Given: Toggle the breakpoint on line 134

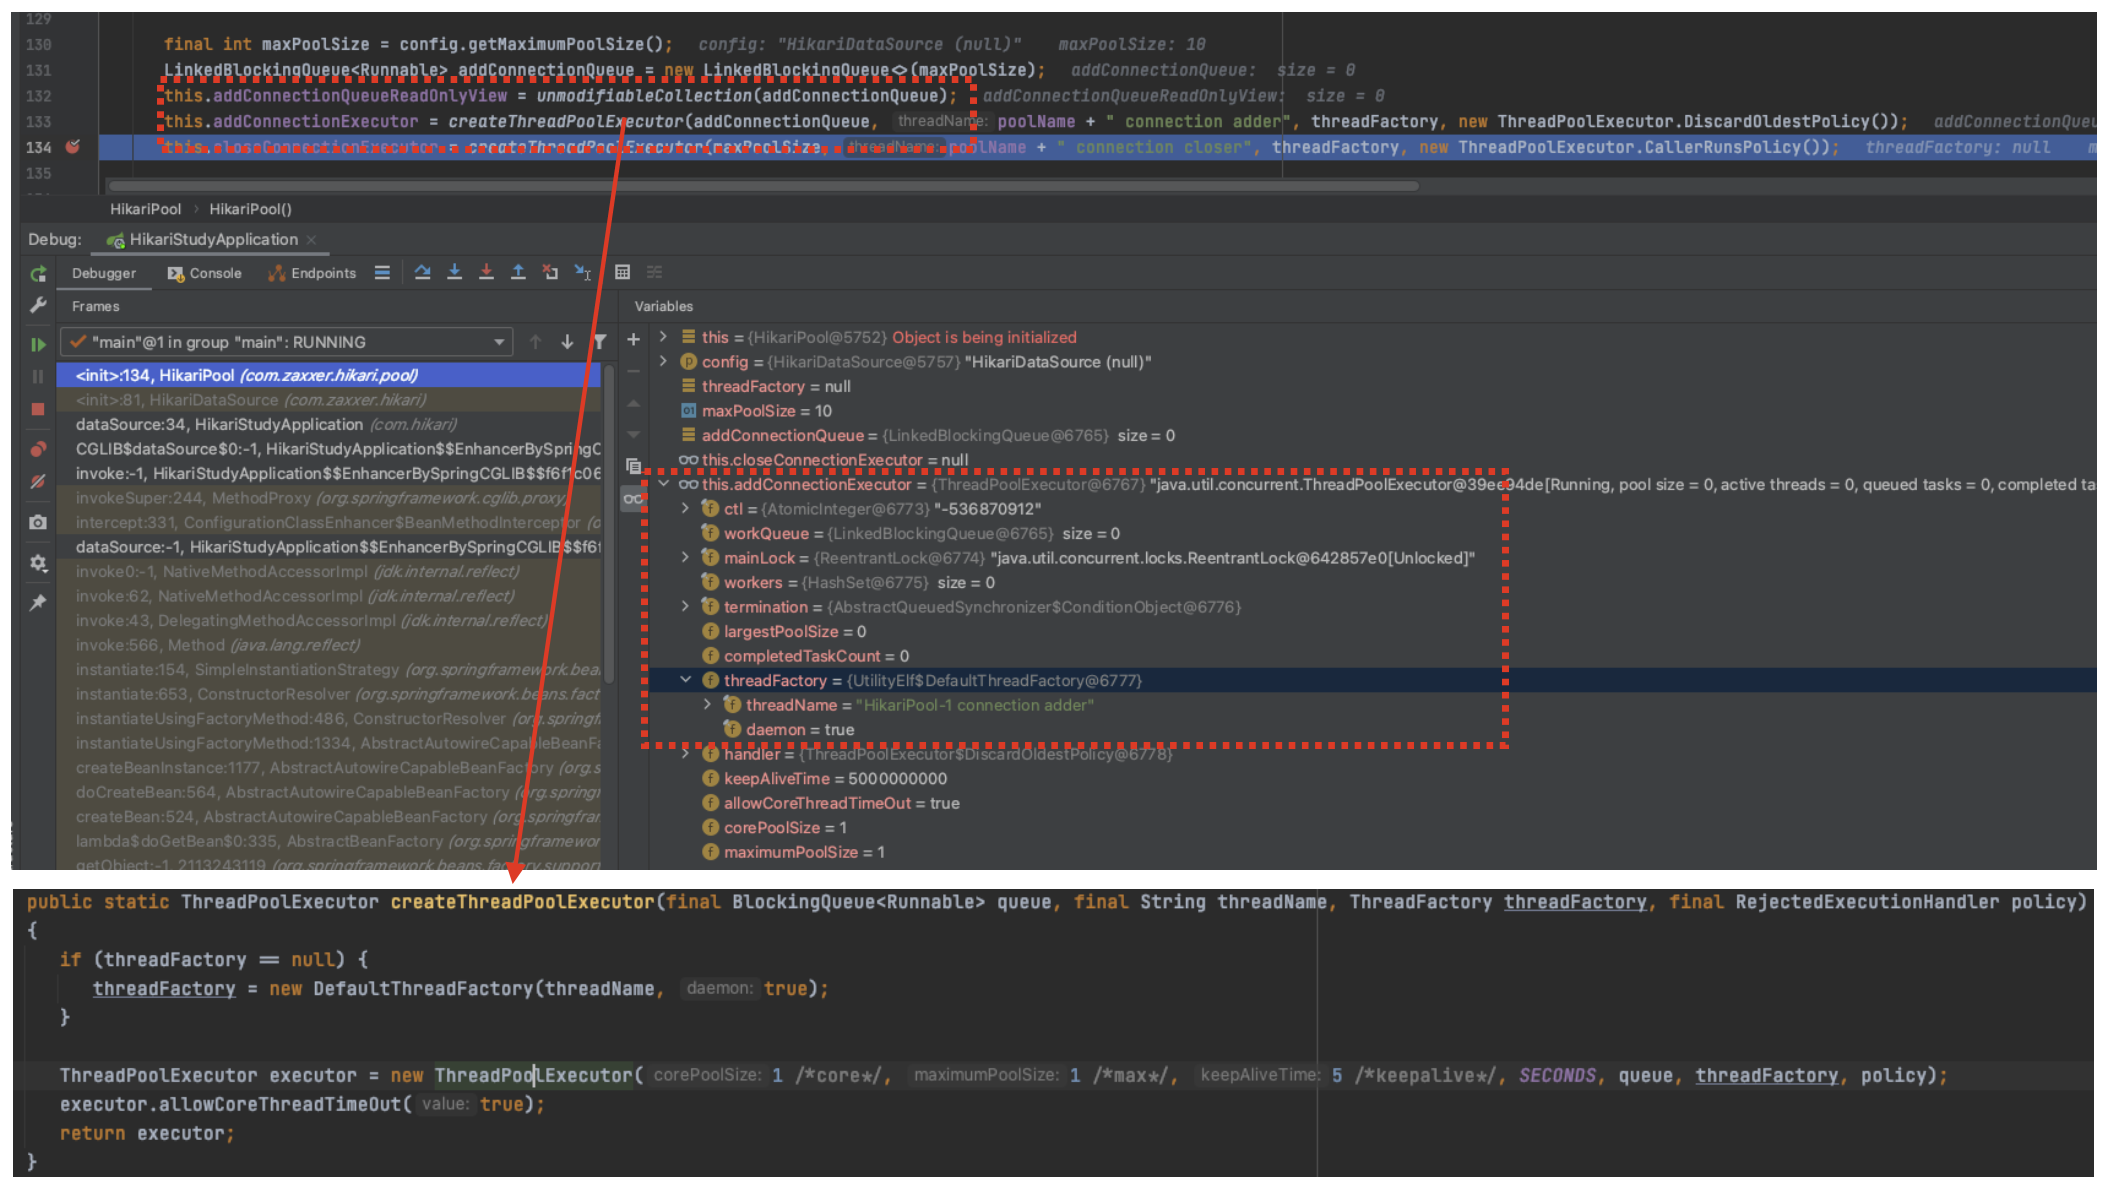Looking at the screenshot, I should click(72, 147).
